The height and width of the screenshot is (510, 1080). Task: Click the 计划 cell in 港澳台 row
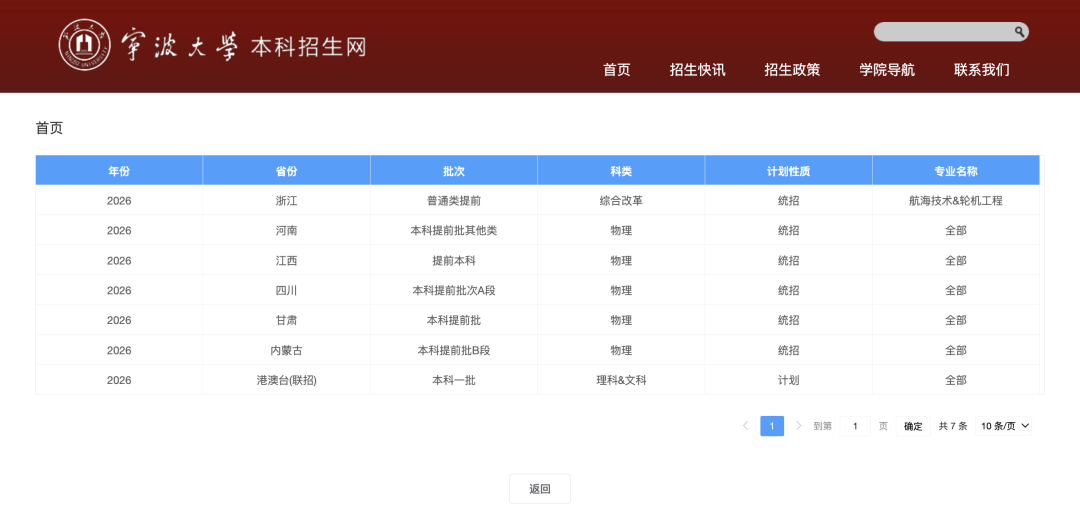point(789,380)
